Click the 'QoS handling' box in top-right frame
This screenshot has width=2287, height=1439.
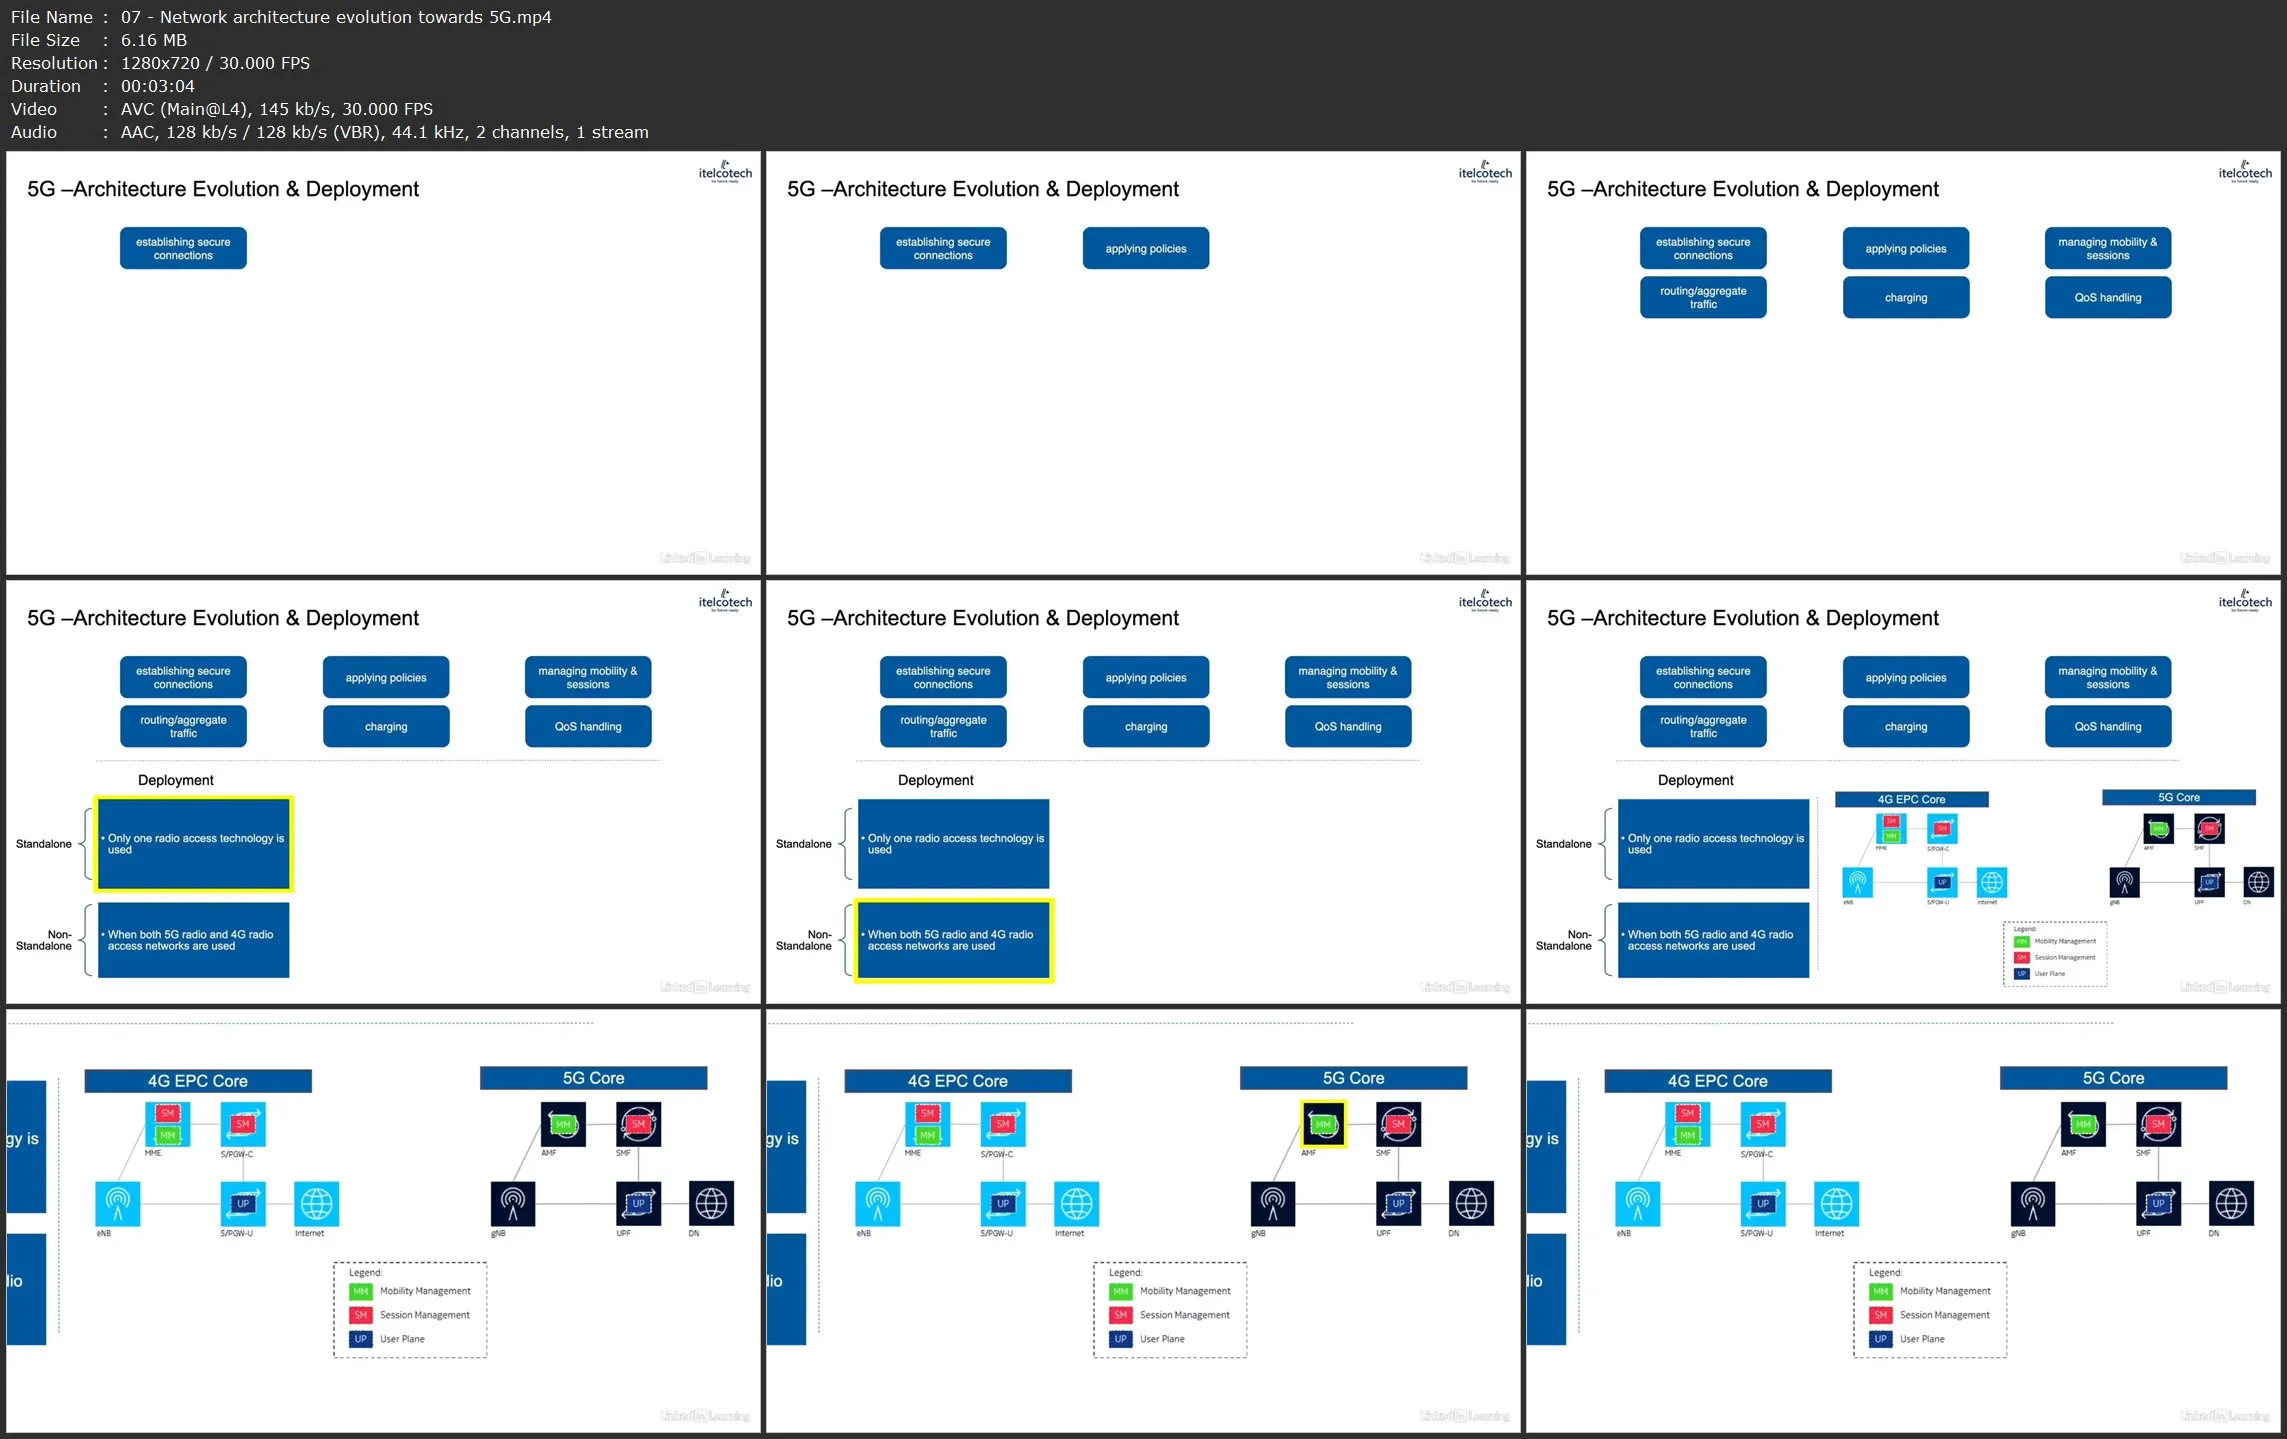pos(2107,298)
